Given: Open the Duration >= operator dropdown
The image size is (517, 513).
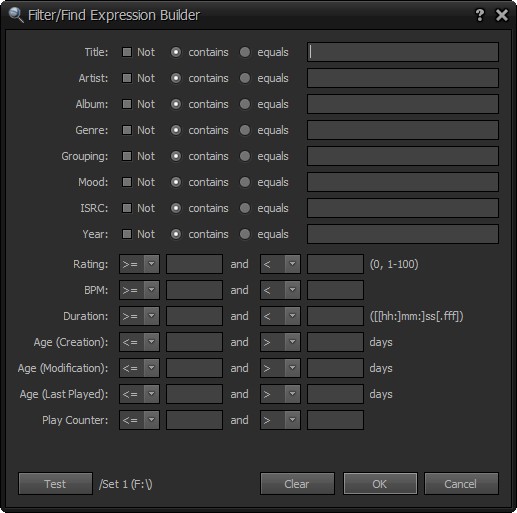Looking at the screenshot, I should 139,316.
